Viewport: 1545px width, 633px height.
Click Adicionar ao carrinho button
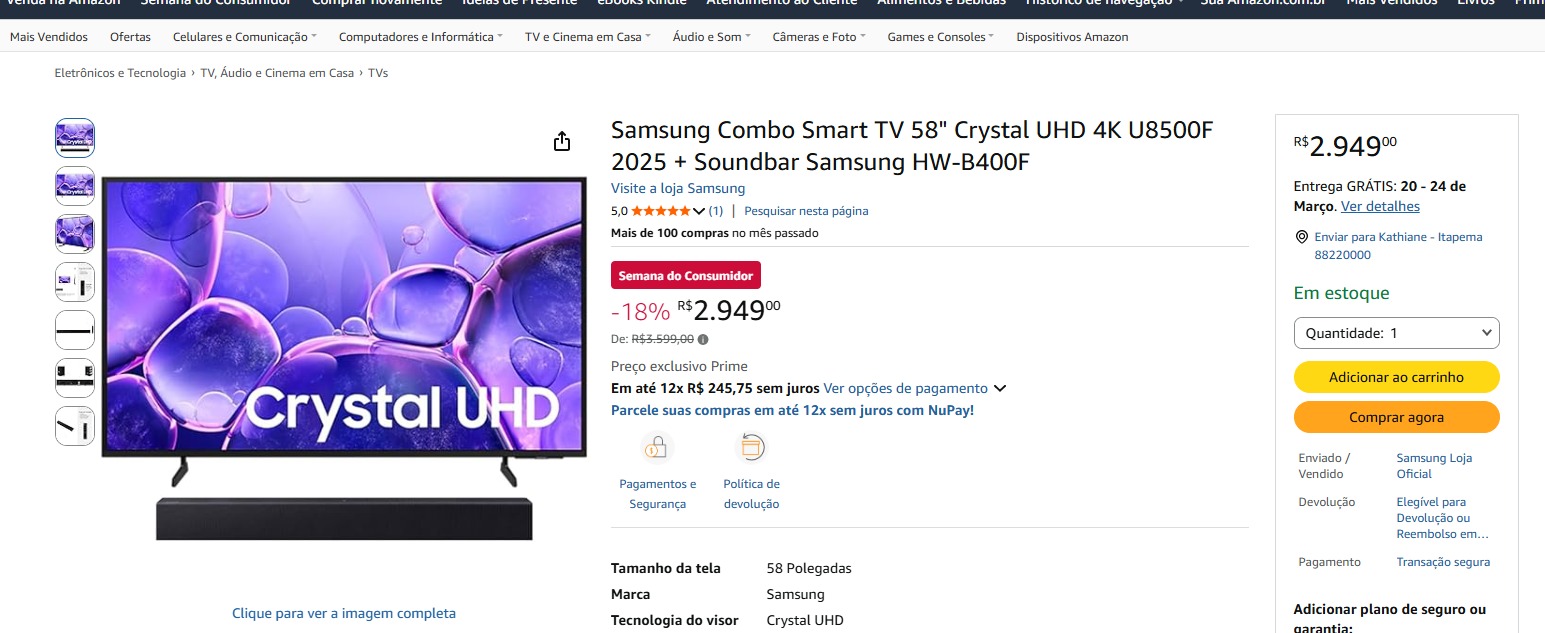1396,377
